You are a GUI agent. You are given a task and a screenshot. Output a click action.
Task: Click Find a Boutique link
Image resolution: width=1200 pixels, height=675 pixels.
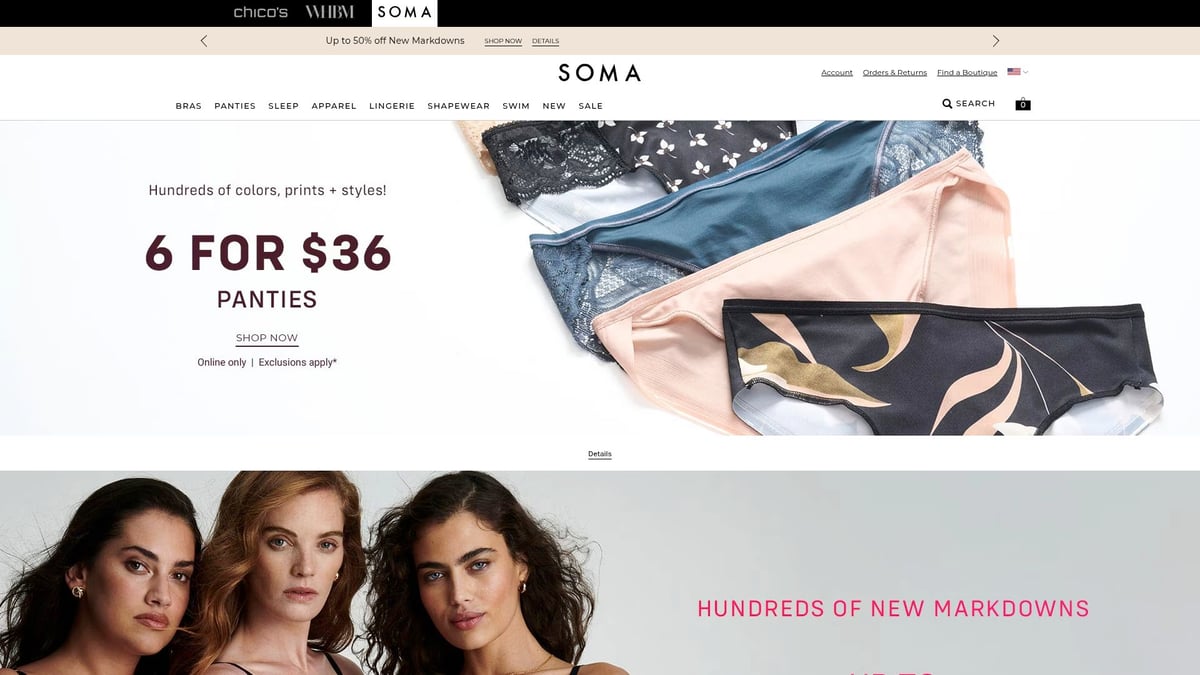[967, 73]
